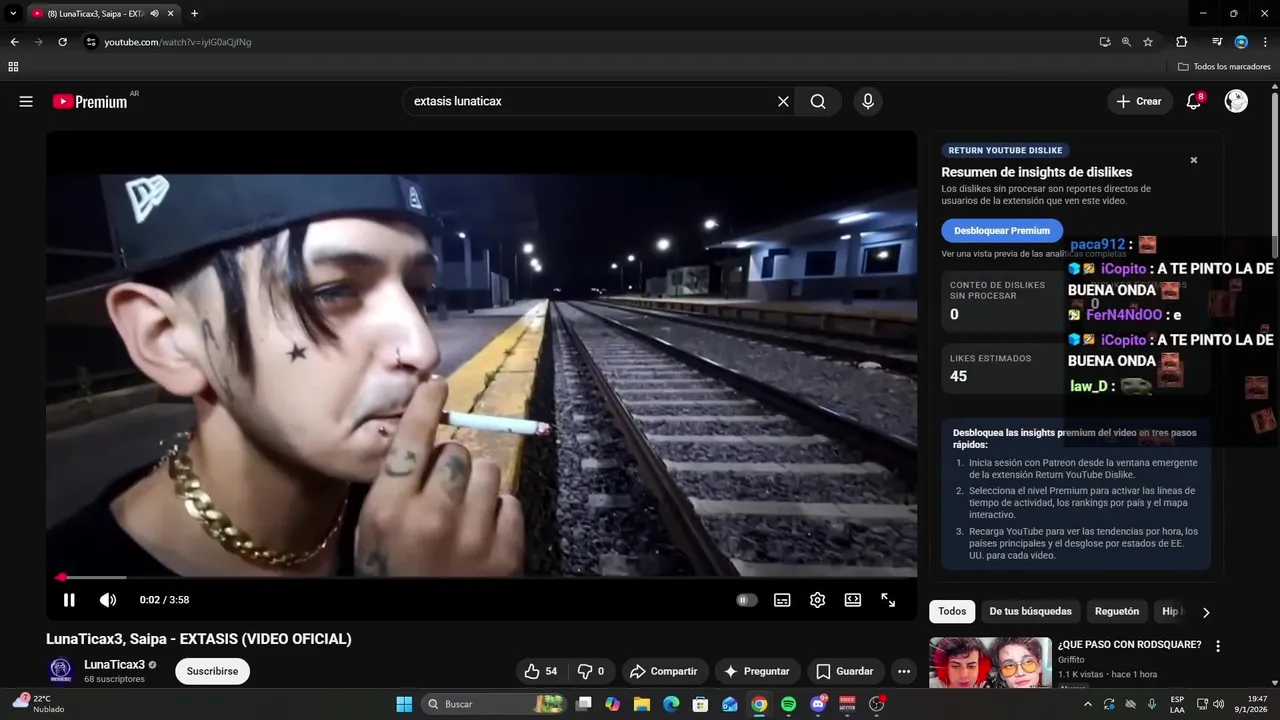Open the account avatar menu
Viewport: 1280px width, 720px height.
pyautogui.click(x=1236, y=101)
